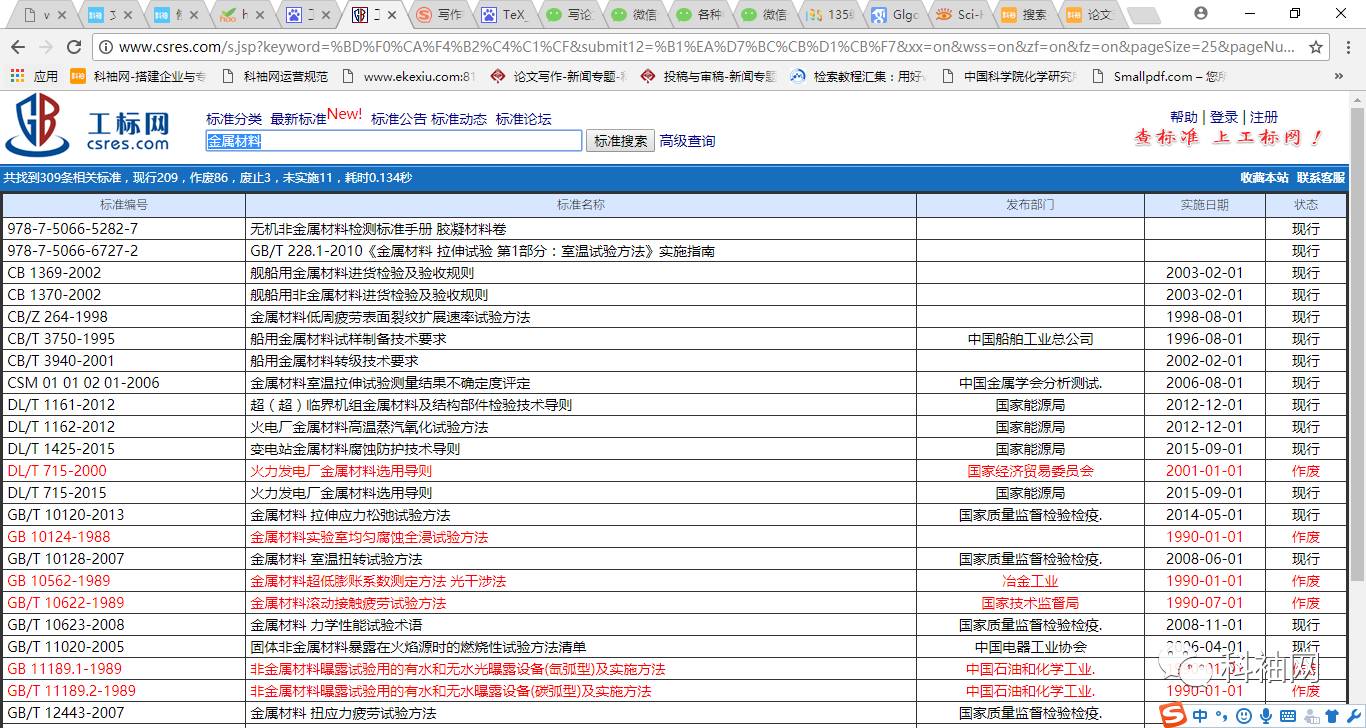
Task: Click the browser back arrow
Action: click(18, 47)
